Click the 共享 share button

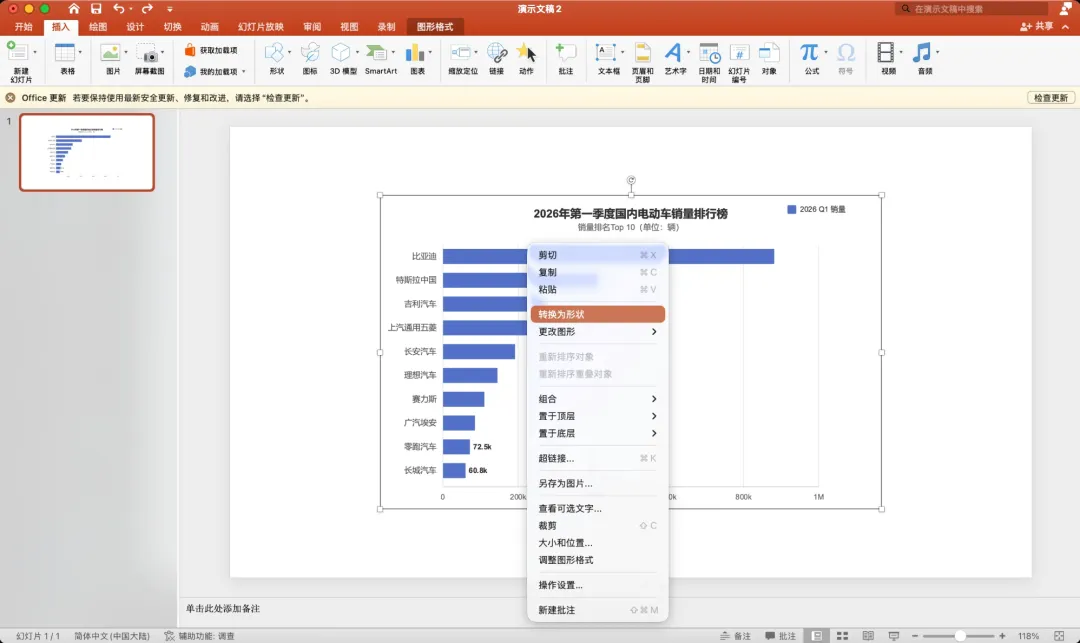coord(1037,26)
